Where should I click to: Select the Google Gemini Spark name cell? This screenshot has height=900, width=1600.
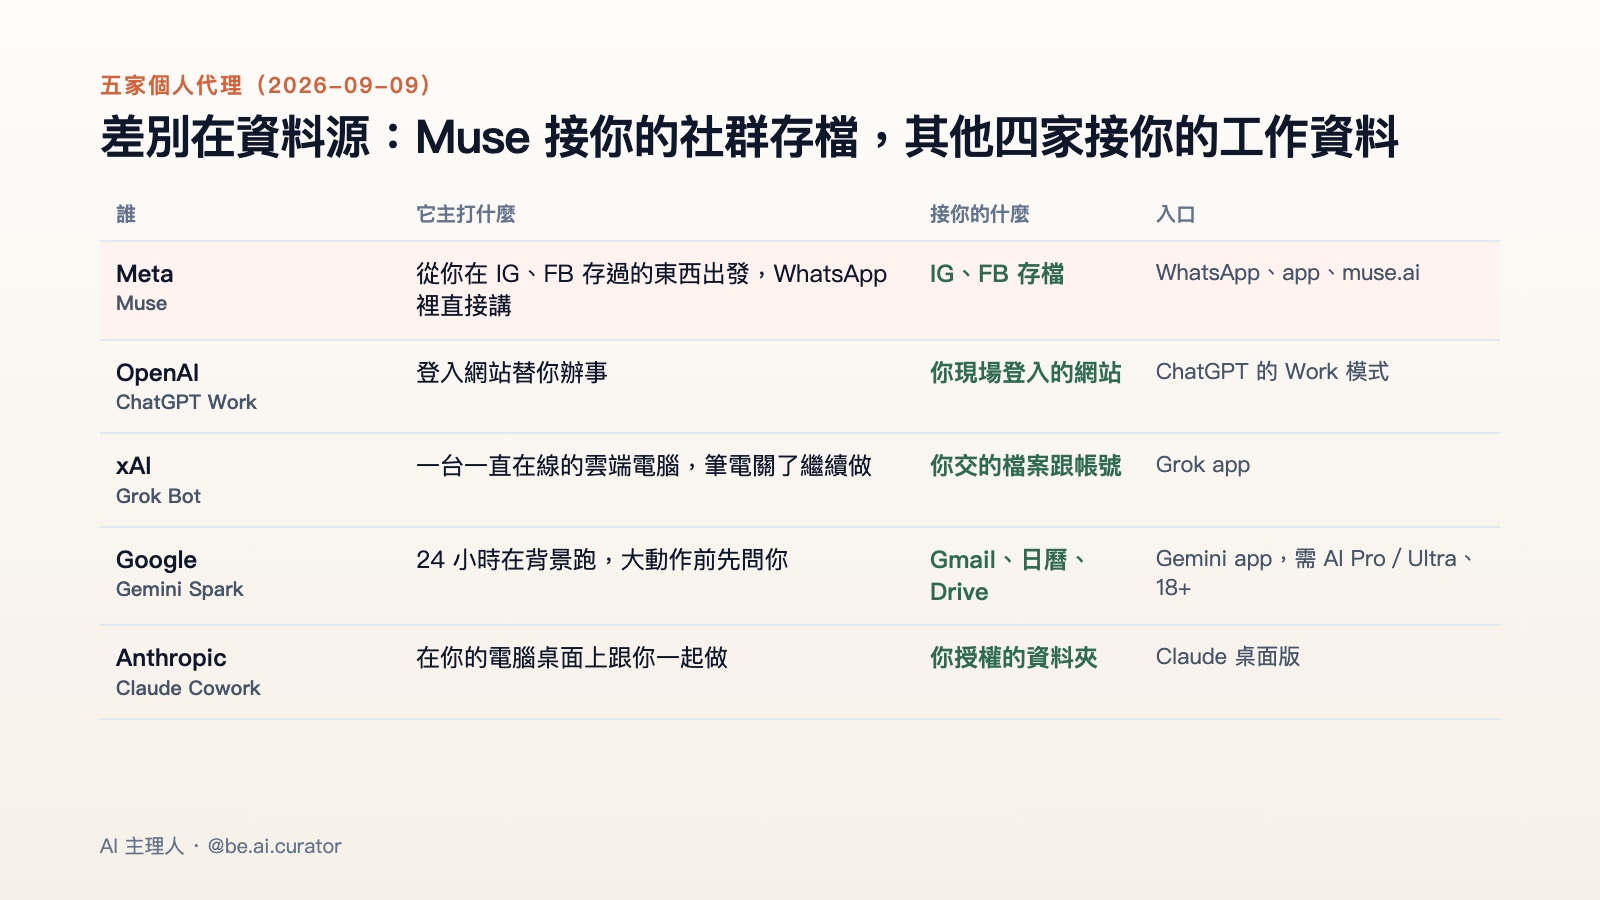point(180,574)
